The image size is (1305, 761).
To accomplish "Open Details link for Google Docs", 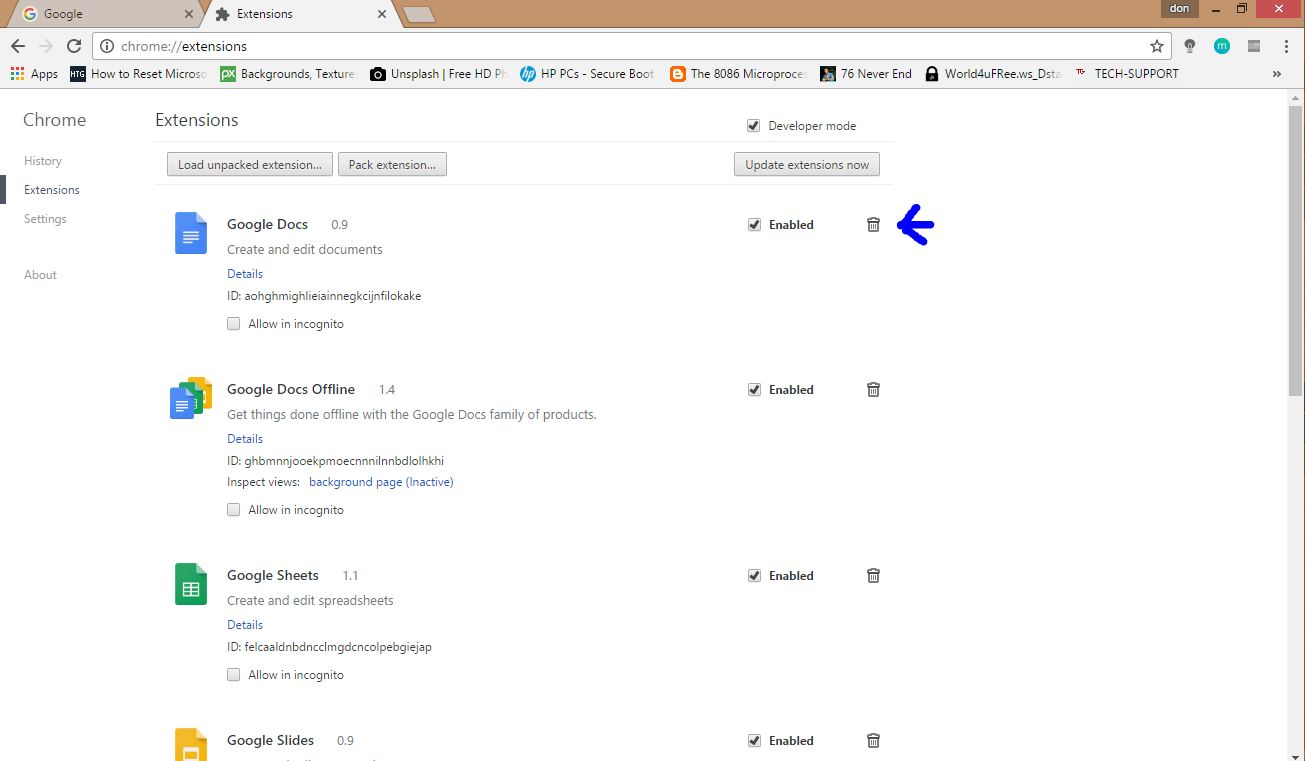I will pos(245,274).
